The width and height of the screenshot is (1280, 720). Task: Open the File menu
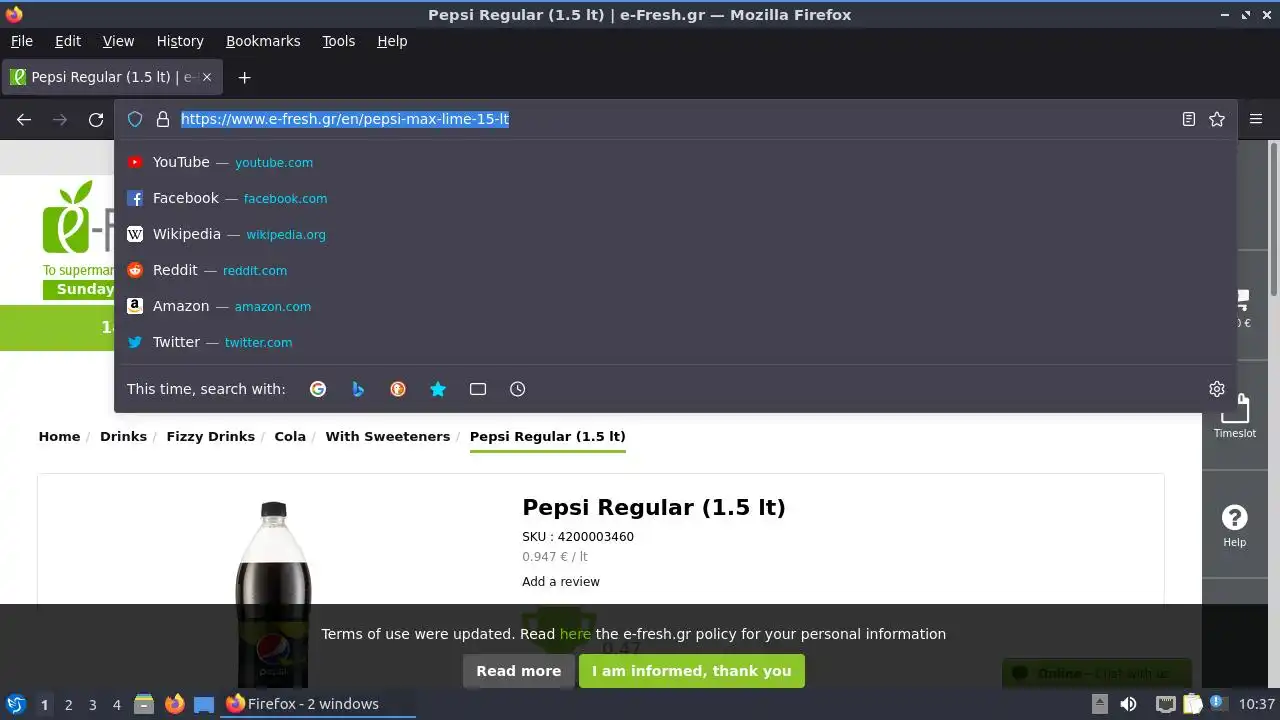tap(22, 41)
